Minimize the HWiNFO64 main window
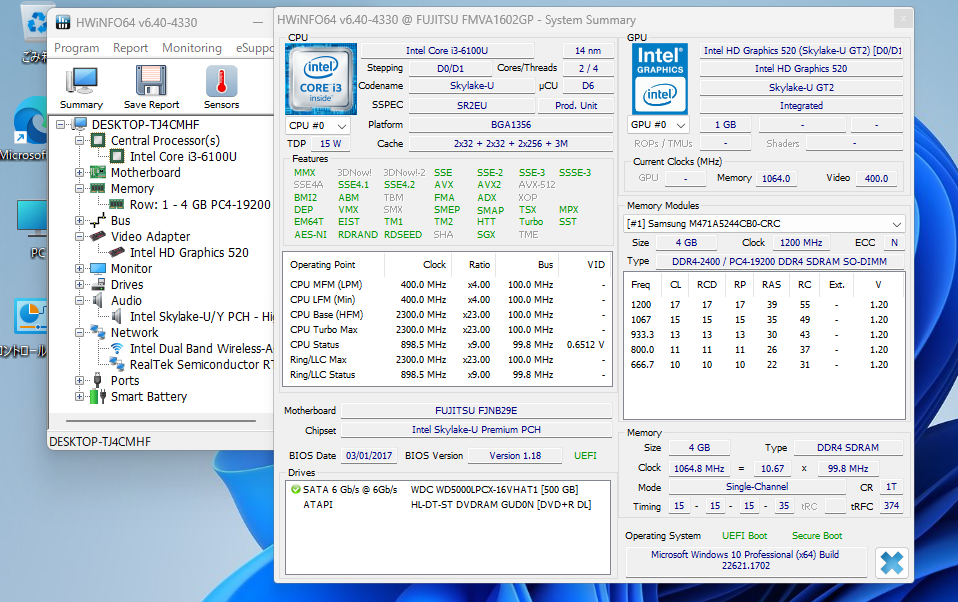Screen dimensions: 958x602 click(x=258, y=23)
